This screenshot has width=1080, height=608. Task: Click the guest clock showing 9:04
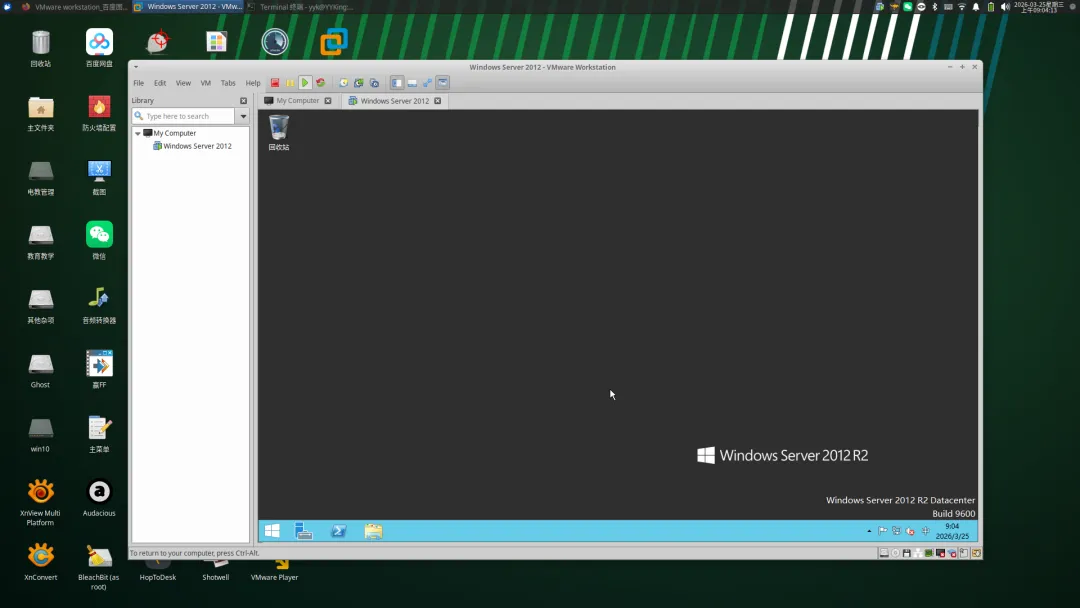pos(952,531)
